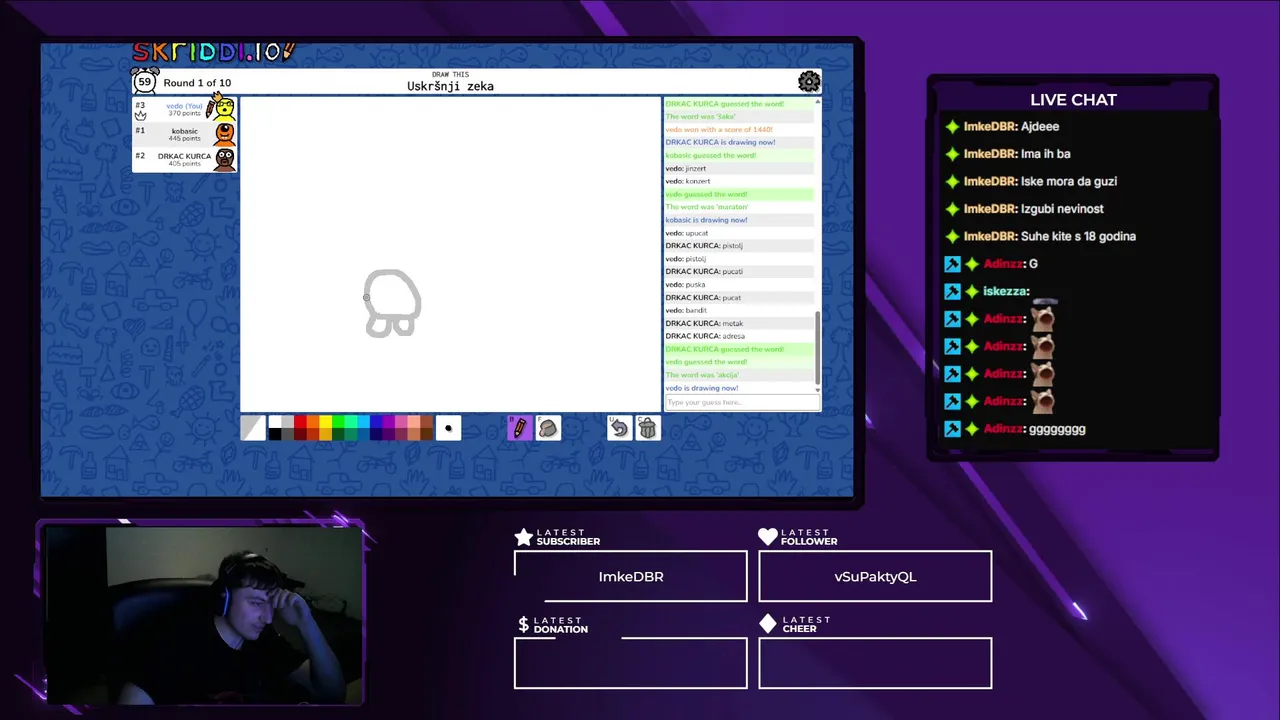The width and height of the screenshot is (1280, 720).
Task: Click the blue badge next to iskezza
Action: click(x=952, y=291)
